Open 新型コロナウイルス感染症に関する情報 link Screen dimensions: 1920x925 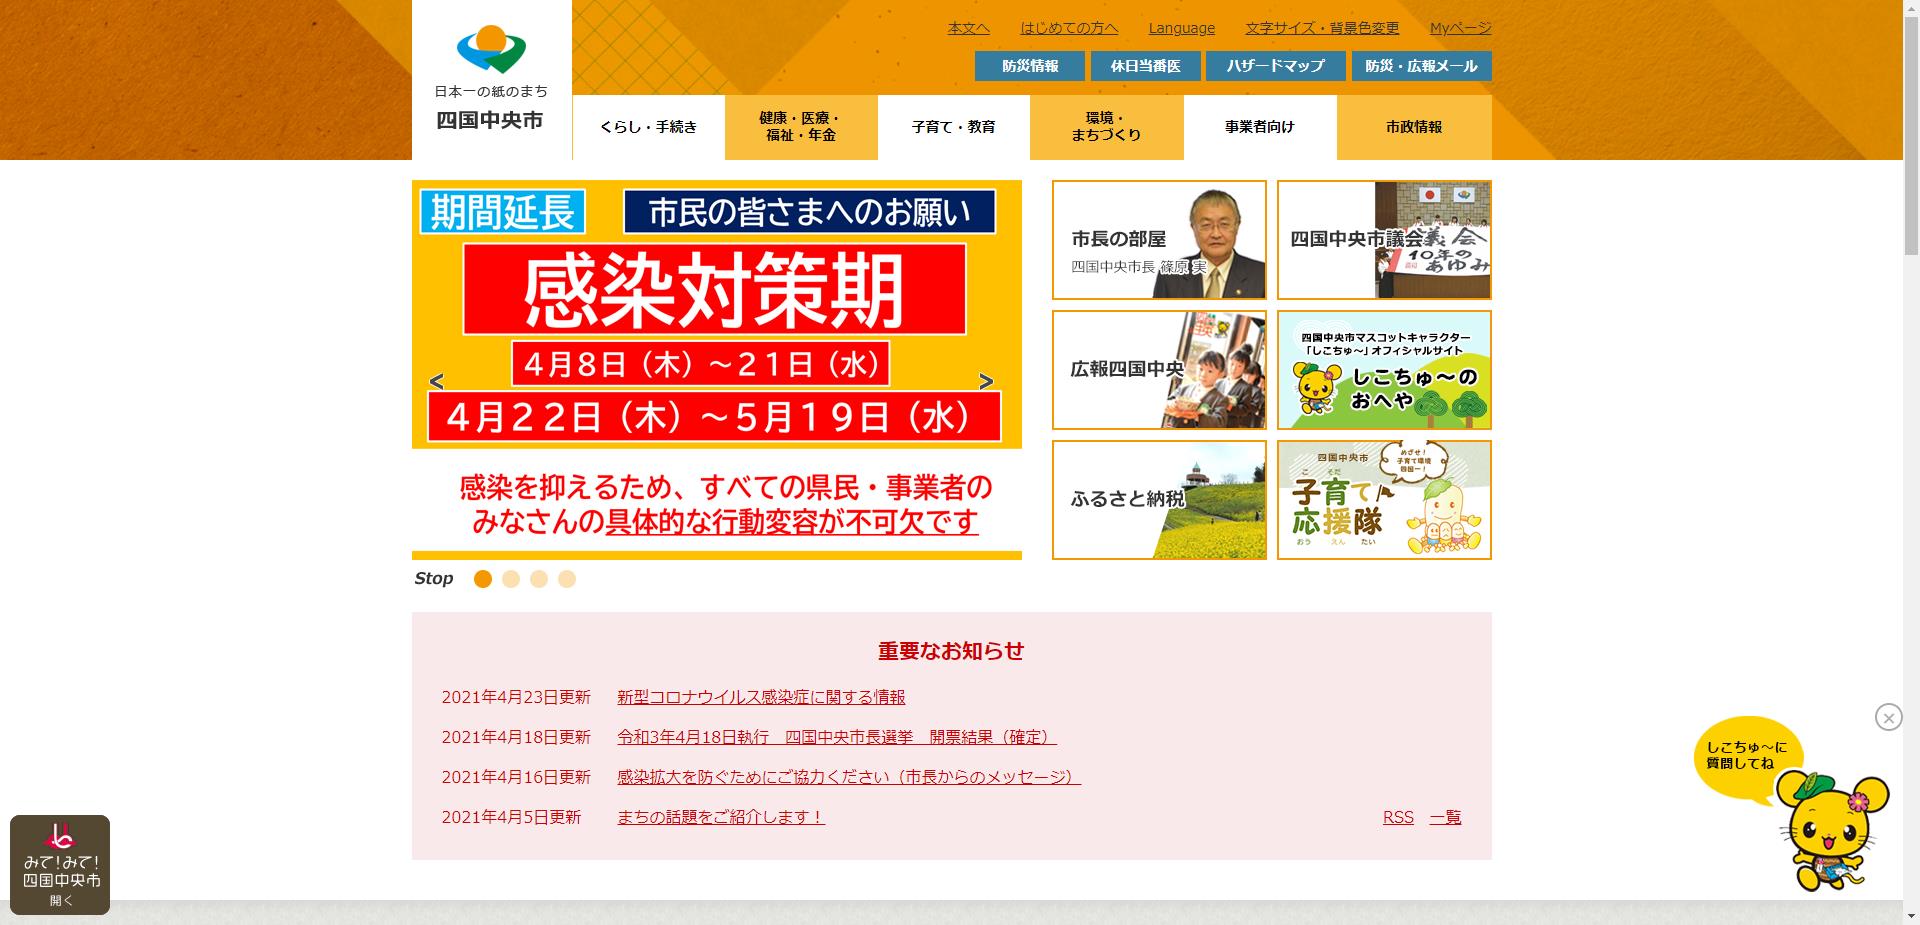pyautogui.click(x=761, y=697)
